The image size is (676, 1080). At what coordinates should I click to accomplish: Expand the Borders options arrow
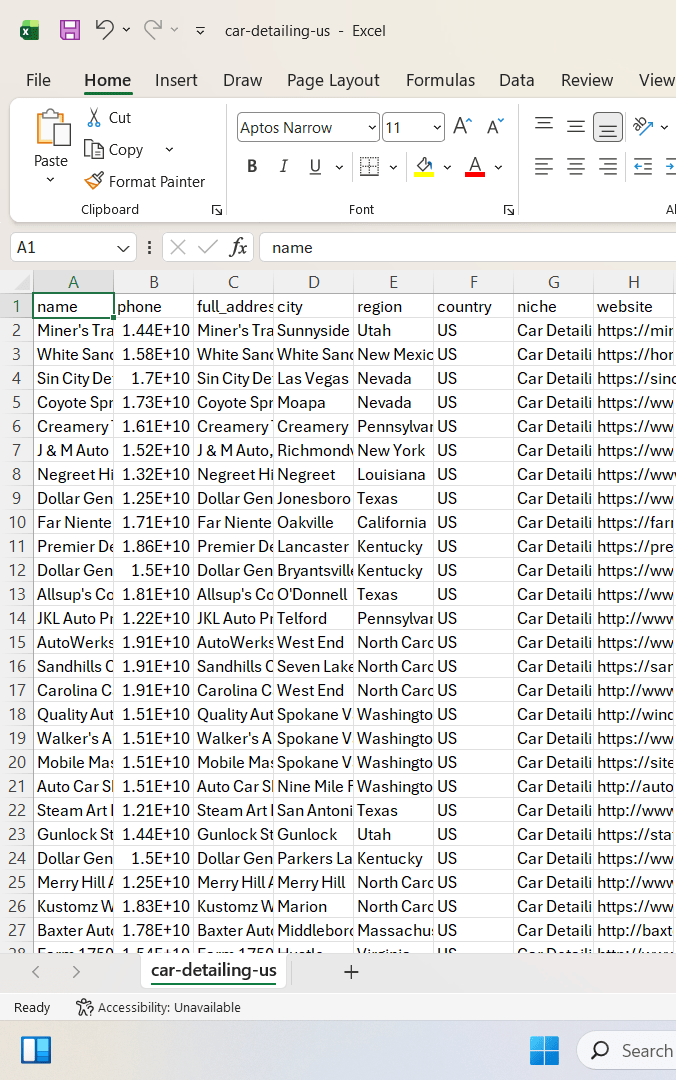[393, 167]
